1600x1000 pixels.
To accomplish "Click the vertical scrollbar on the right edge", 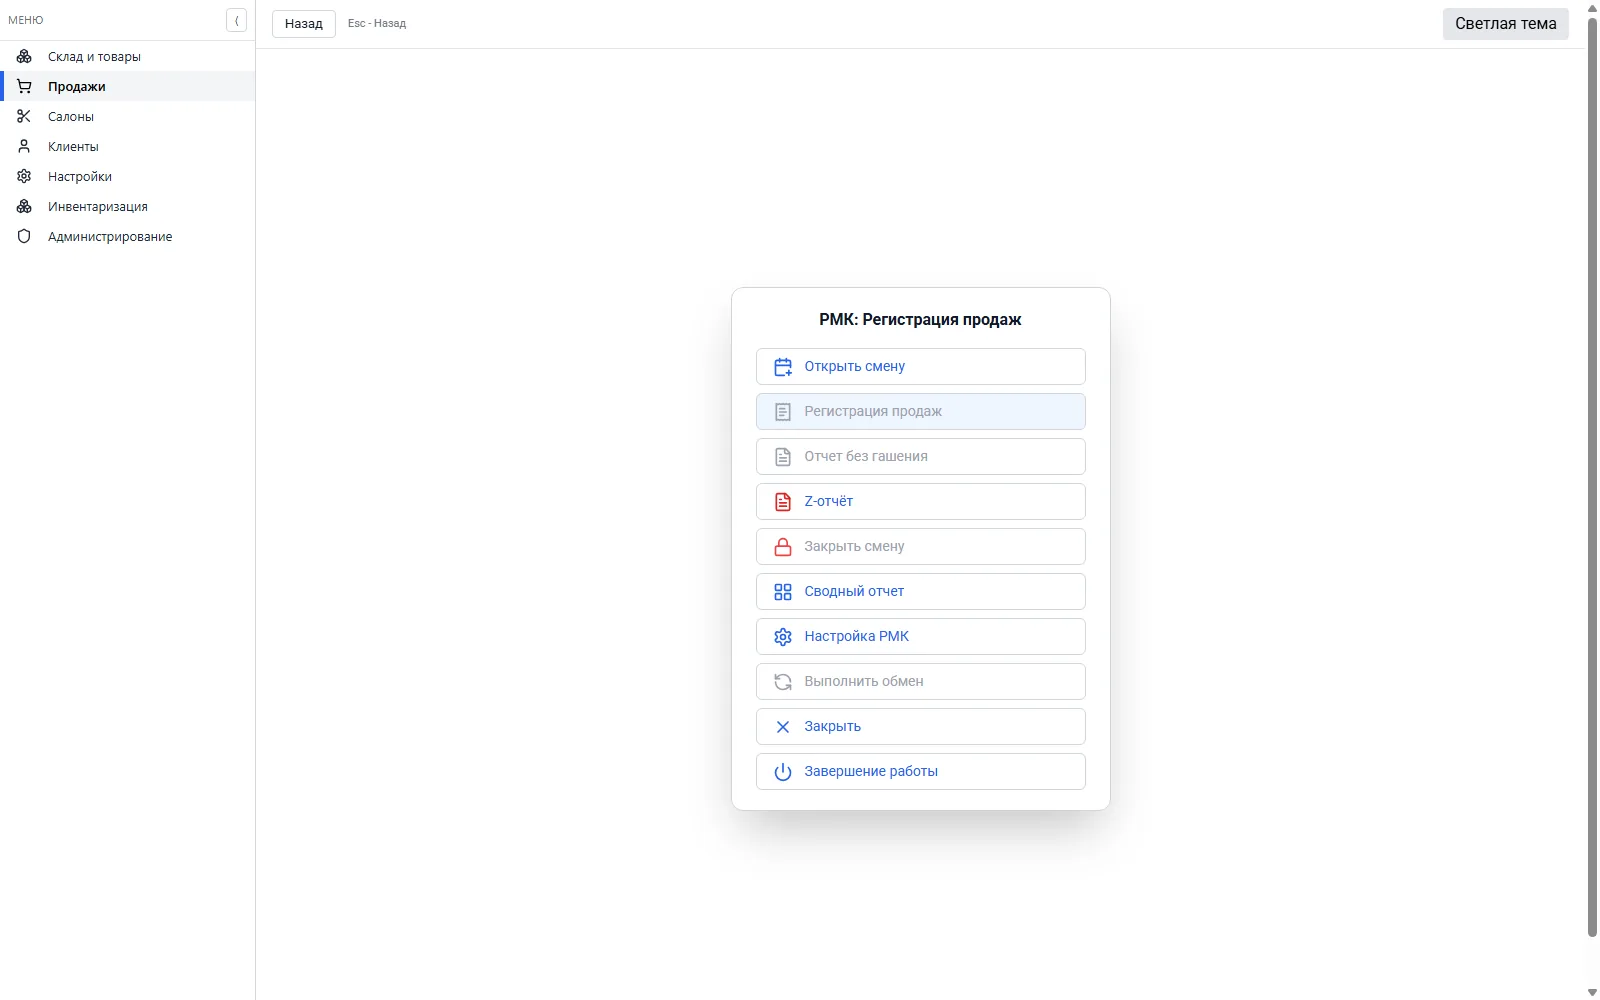I will (1592, 478).
